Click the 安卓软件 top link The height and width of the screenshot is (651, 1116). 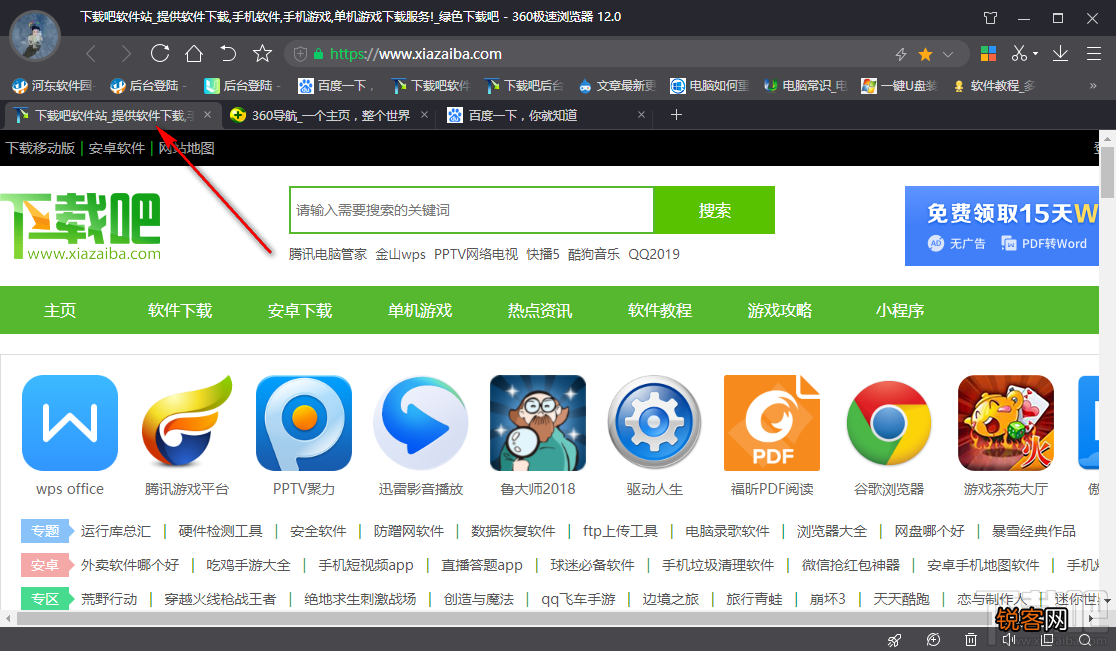117,148
